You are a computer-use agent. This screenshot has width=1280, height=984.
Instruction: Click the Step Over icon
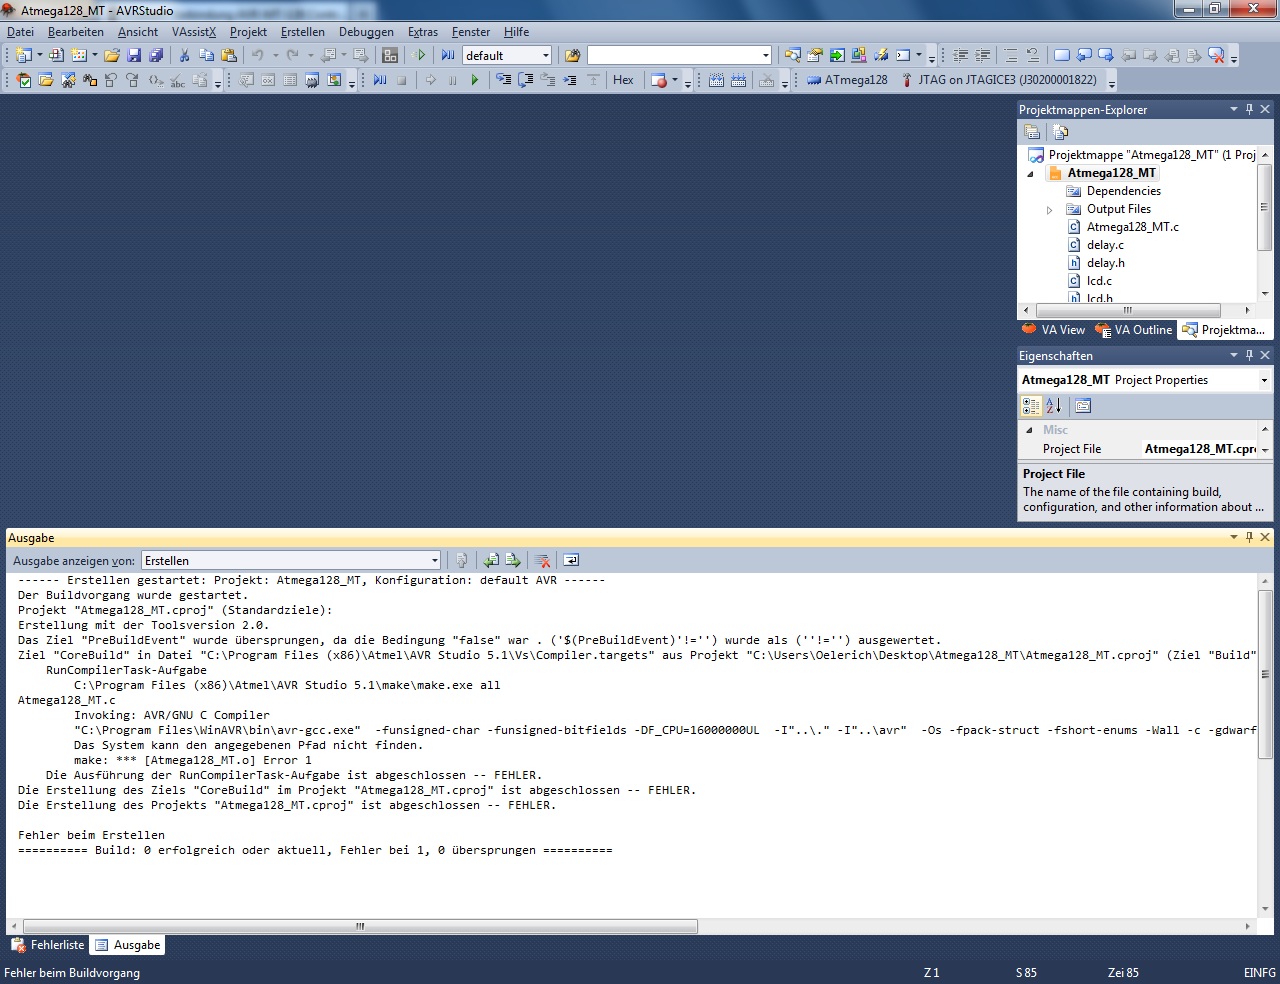525,80
